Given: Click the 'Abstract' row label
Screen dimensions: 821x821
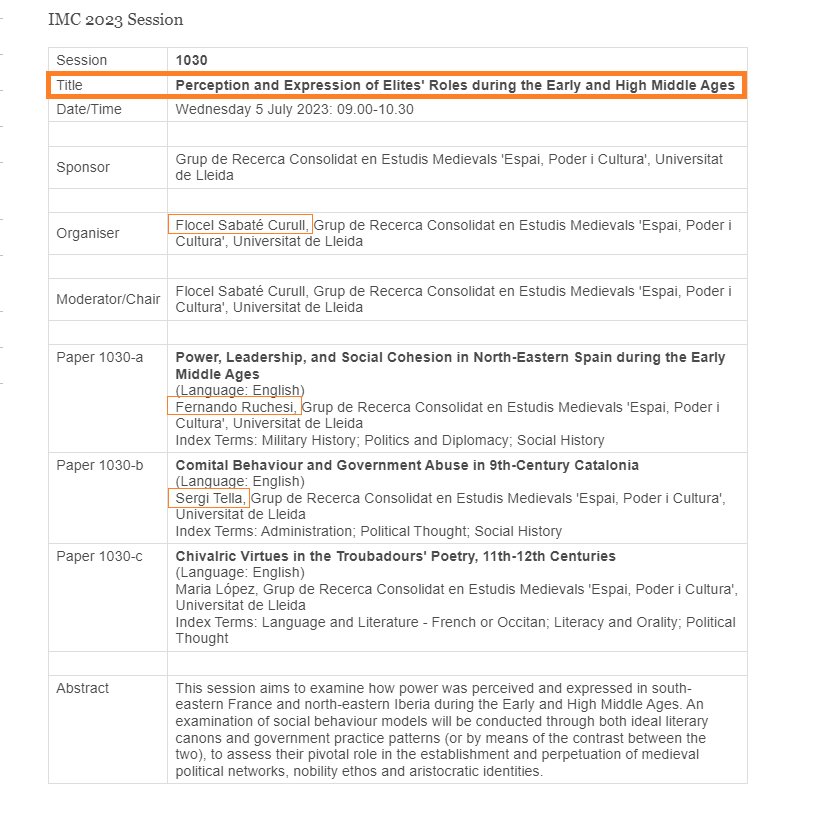Looking at the screenshot, I should tap(83, 688).
